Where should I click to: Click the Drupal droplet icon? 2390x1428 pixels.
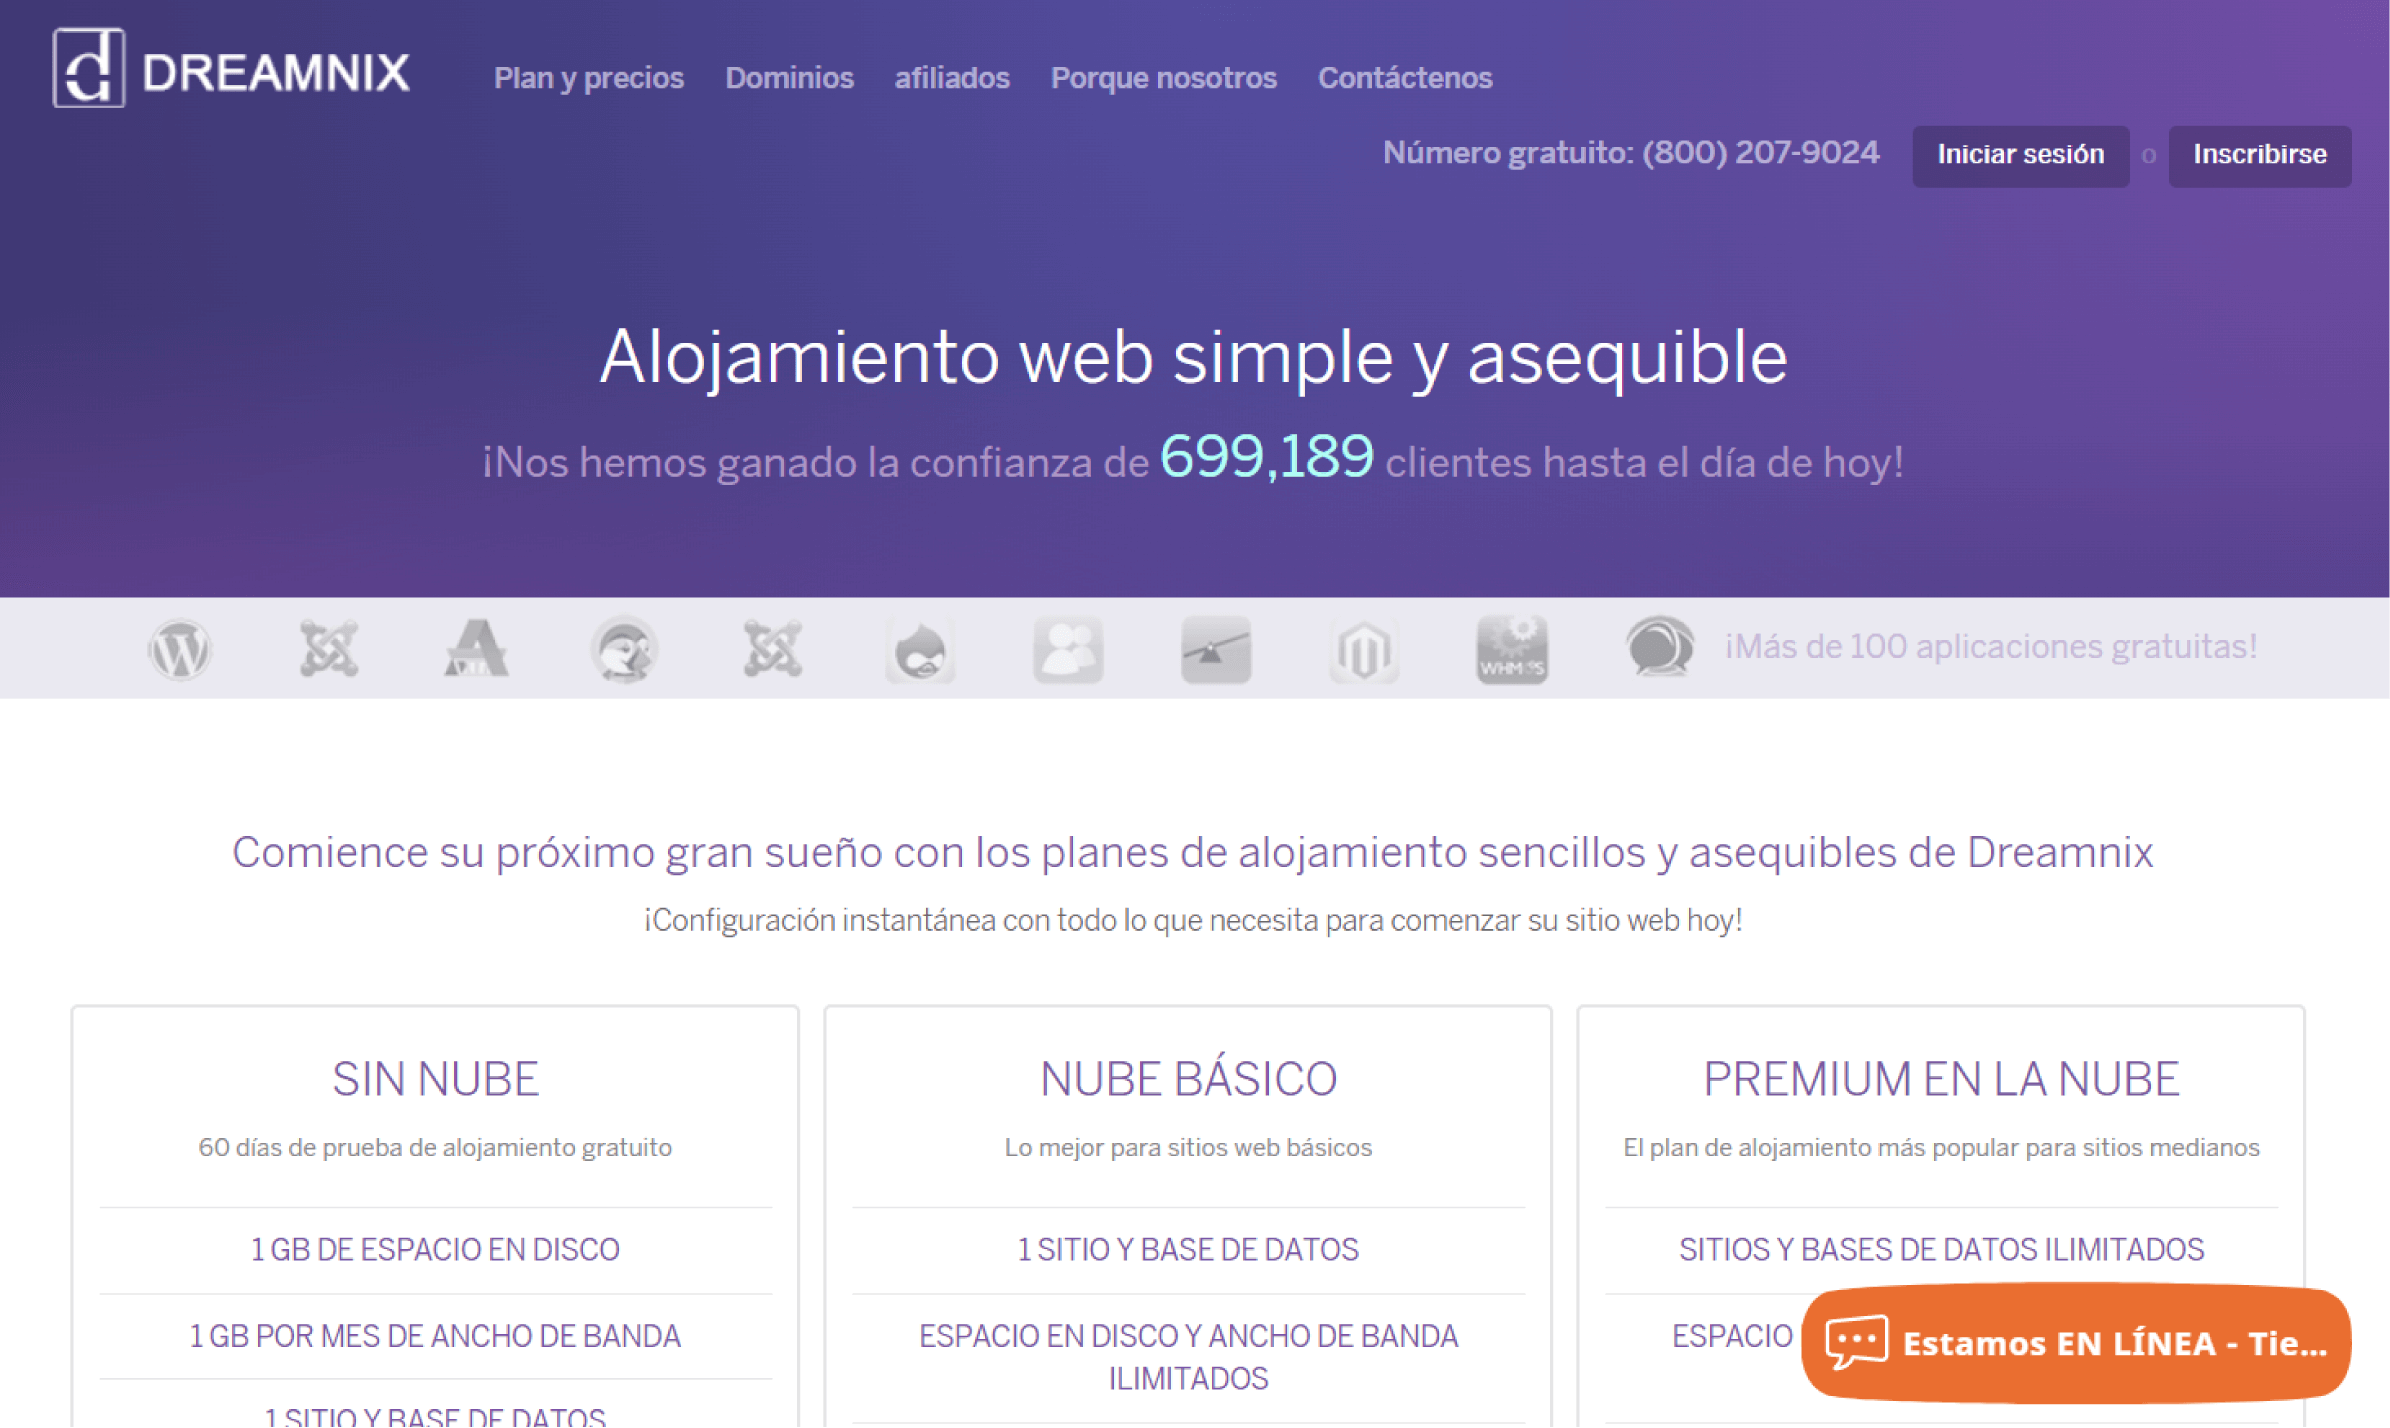pyautogui.click(x=920, y=650)
